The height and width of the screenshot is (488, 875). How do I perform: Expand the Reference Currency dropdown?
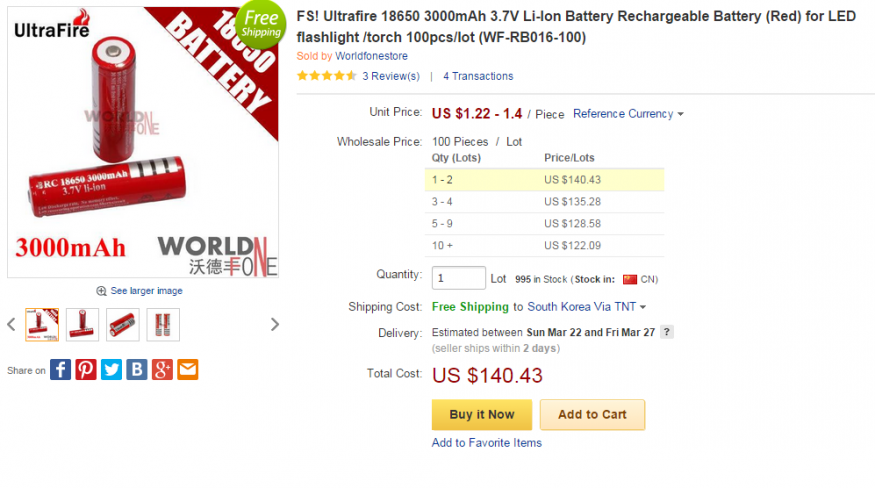pos(628,114)
